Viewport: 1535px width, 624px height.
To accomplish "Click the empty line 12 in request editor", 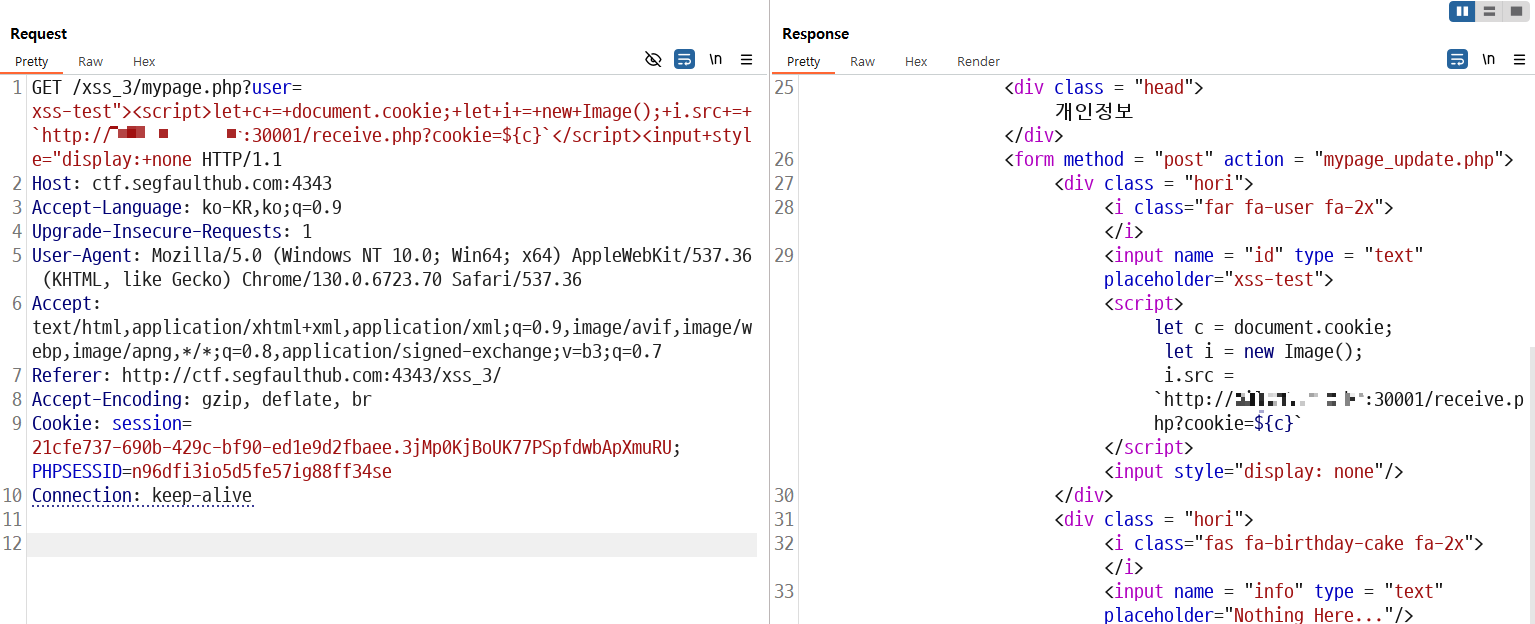I will [392, 544].
